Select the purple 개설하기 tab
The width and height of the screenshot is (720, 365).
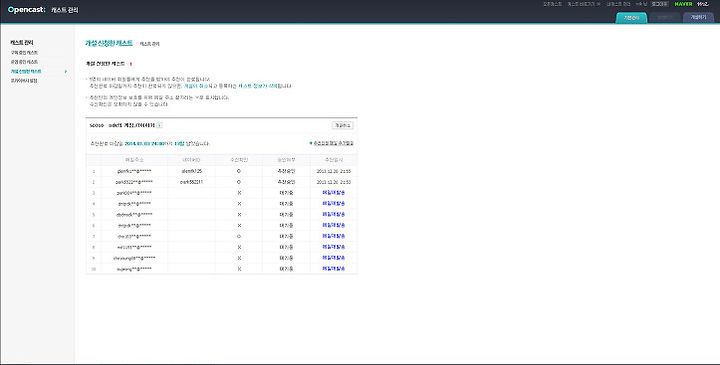tap(698, 17)
